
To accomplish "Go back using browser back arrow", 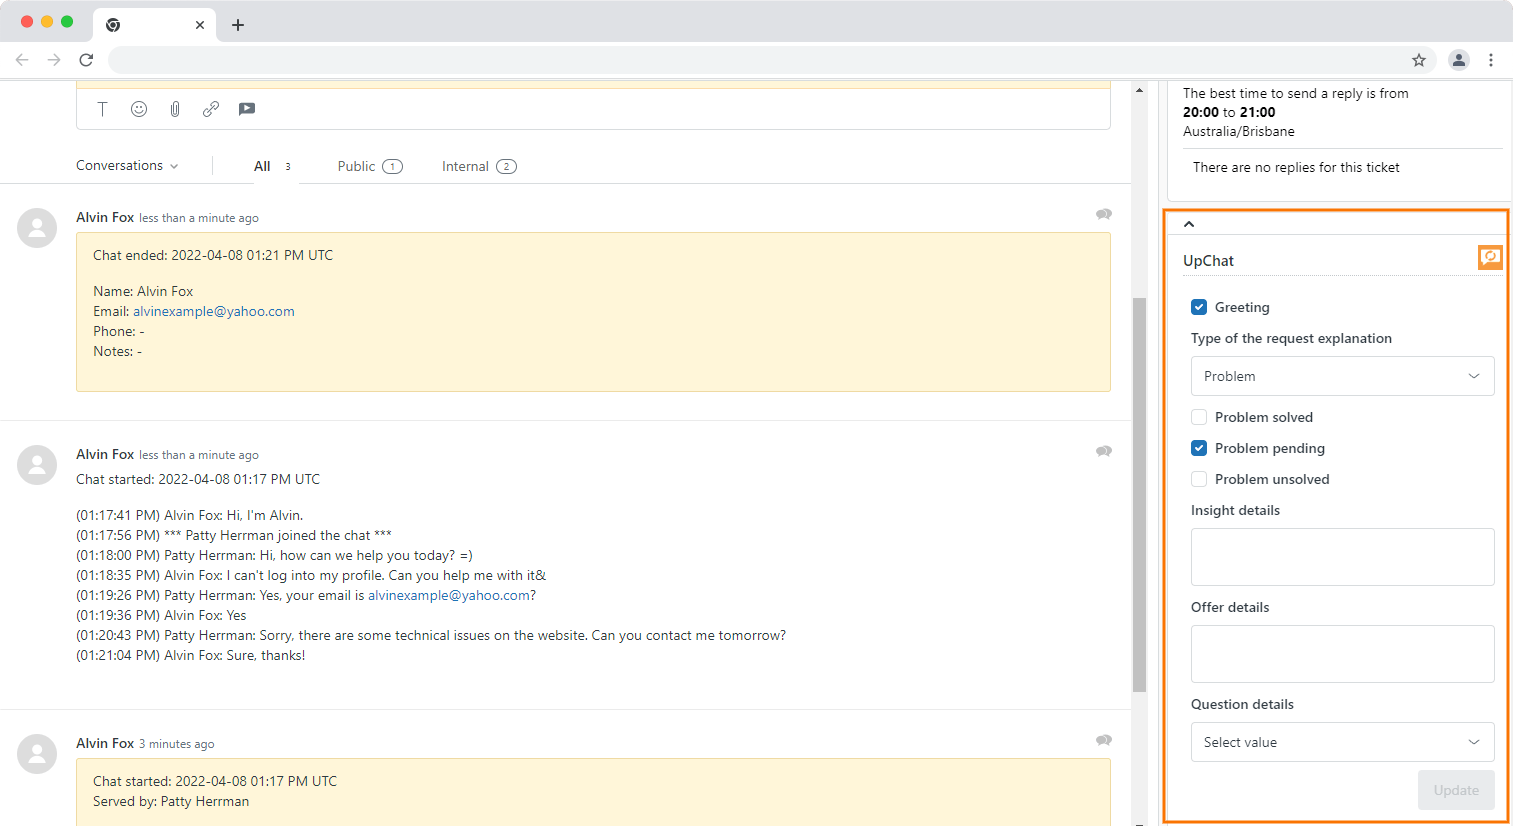I will 22,60.
